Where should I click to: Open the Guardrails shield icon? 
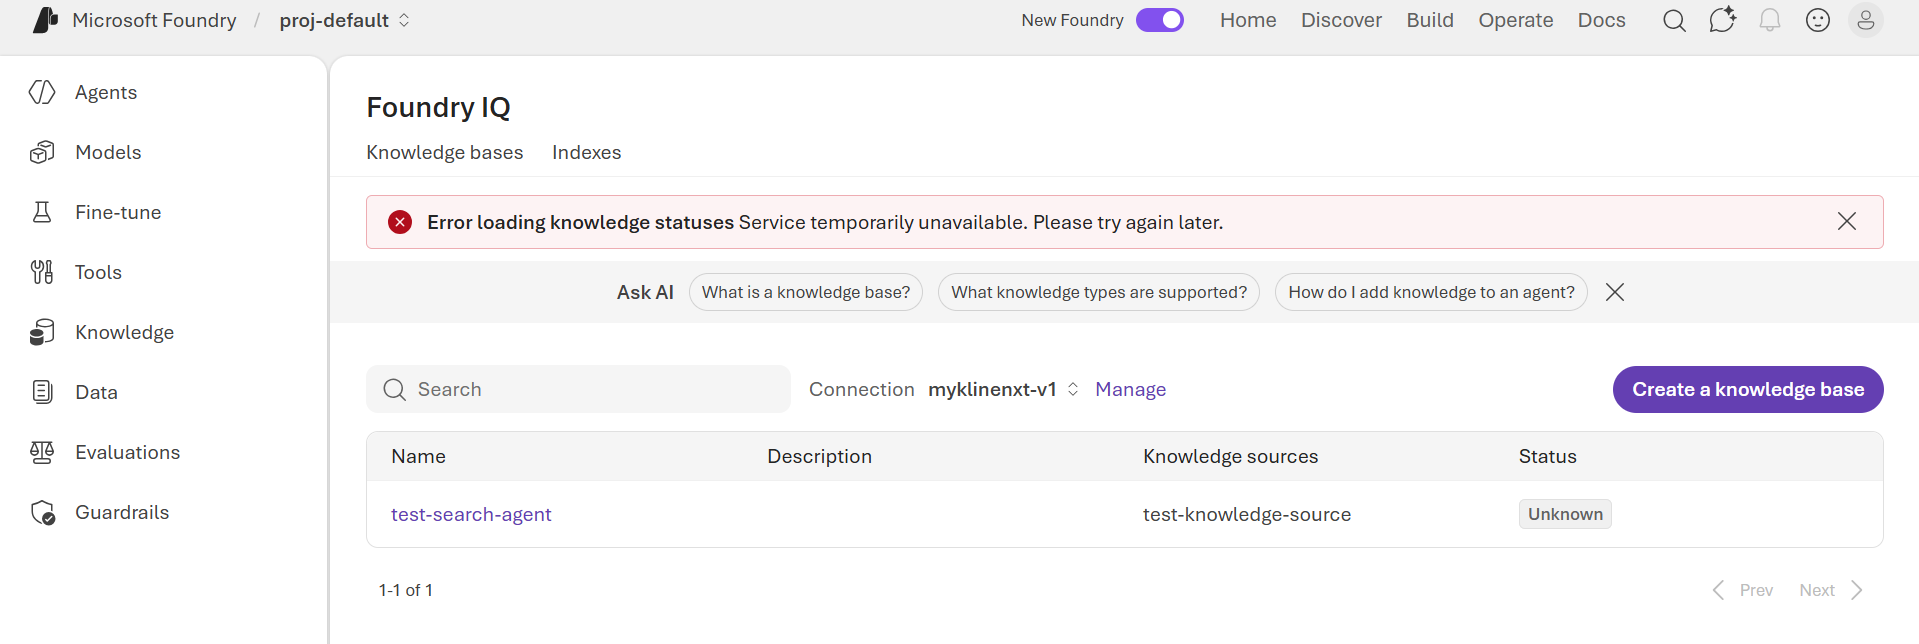click(x=42, y=512)
